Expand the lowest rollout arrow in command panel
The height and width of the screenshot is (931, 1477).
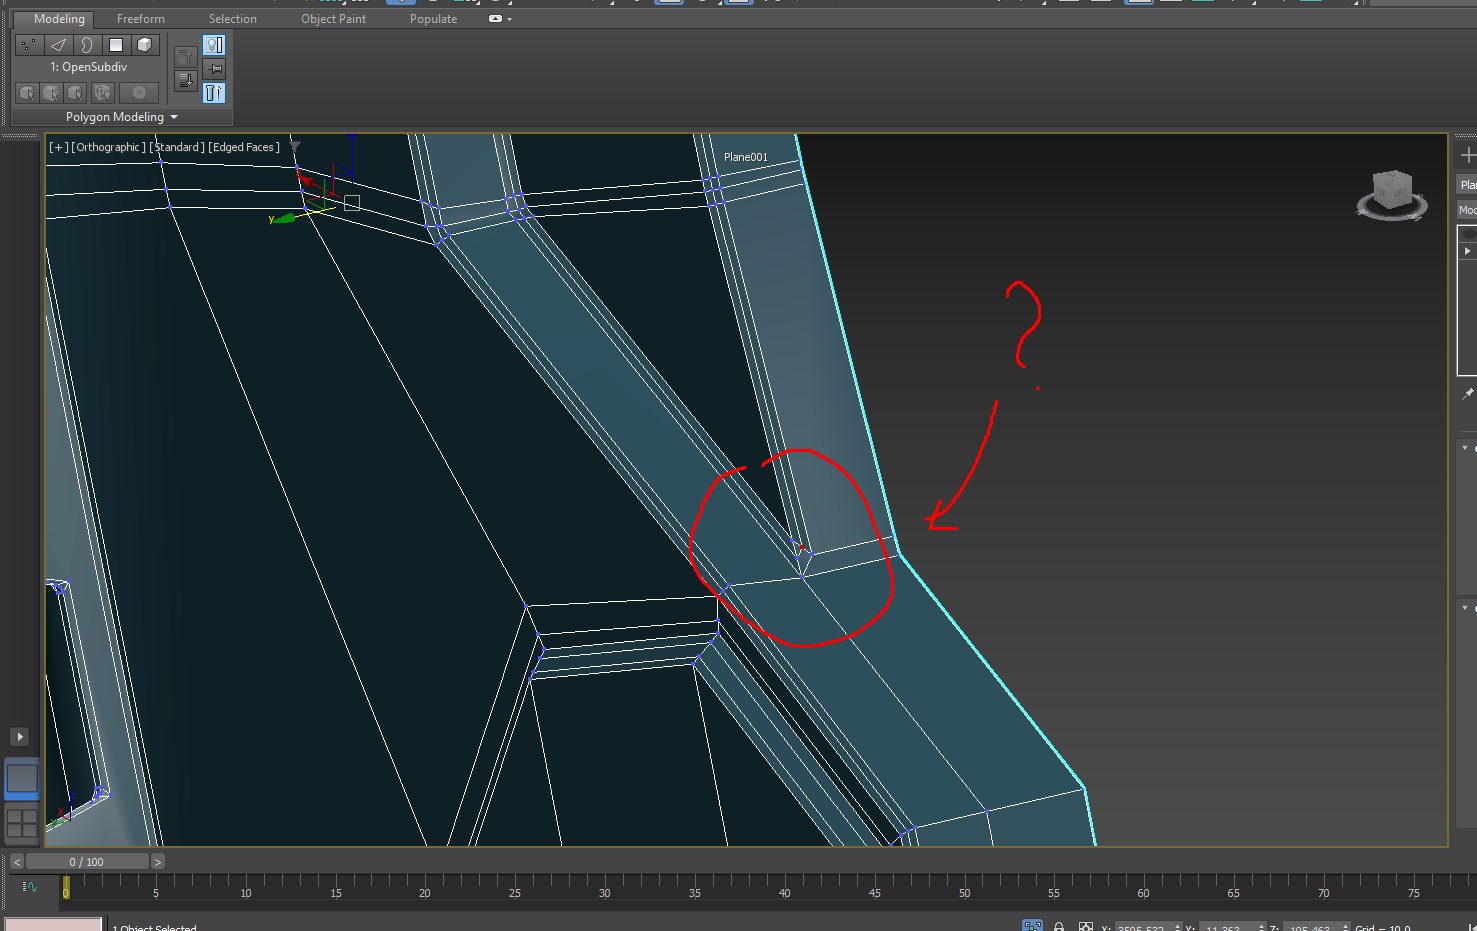point(1465,608)
